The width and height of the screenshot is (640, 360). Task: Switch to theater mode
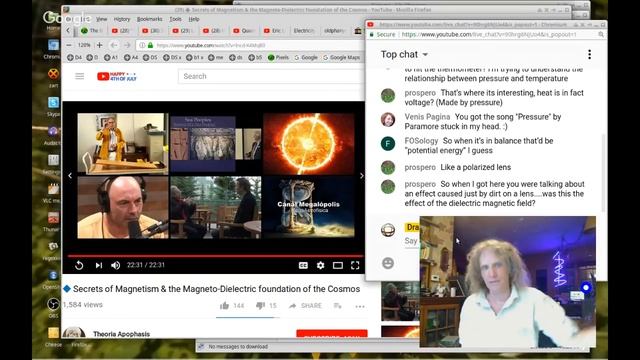[338, 265]
